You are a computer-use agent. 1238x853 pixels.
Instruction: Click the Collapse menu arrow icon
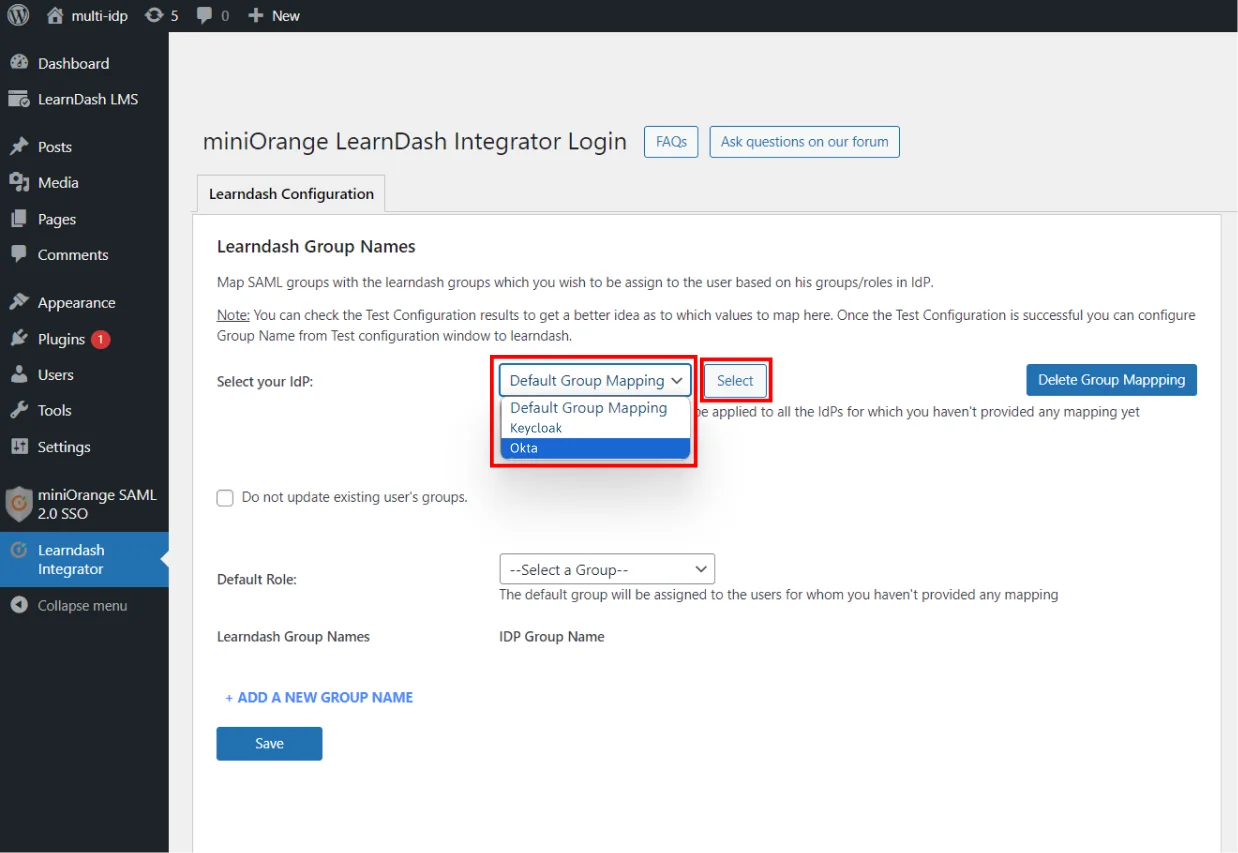[x=19, y=606]
